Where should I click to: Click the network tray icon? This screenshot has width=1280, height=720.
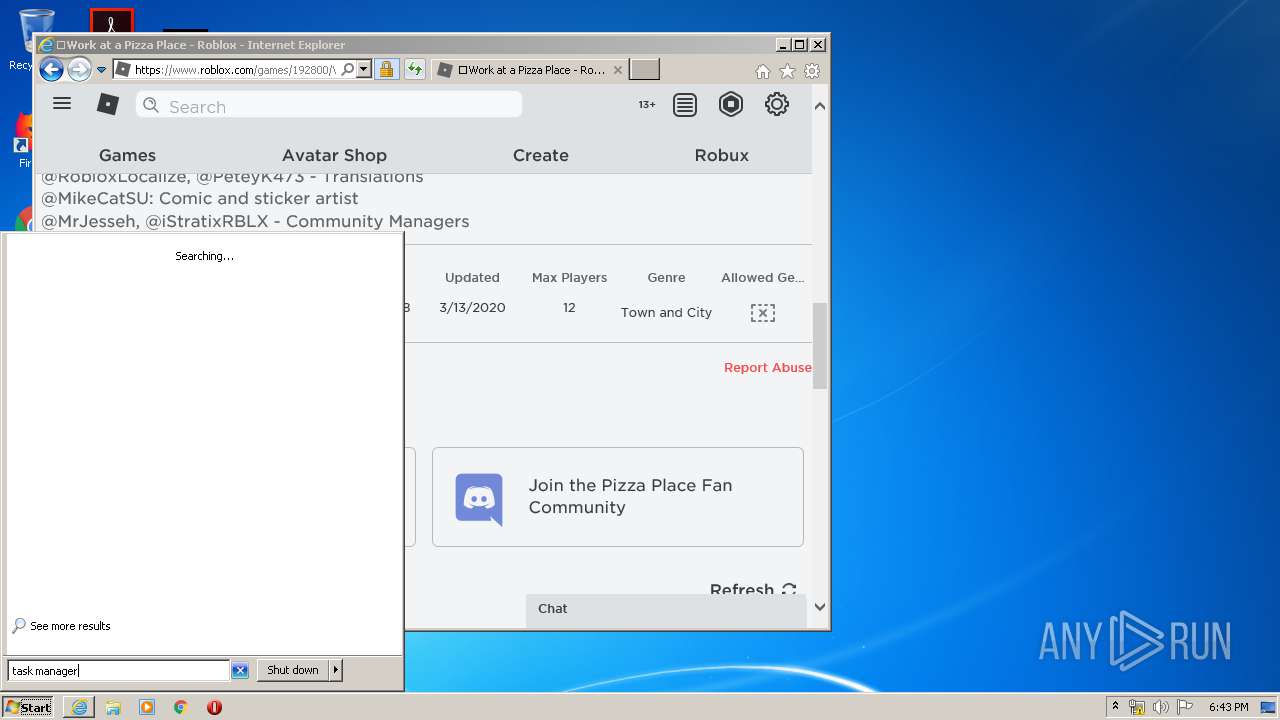(x=1137, y=707)
